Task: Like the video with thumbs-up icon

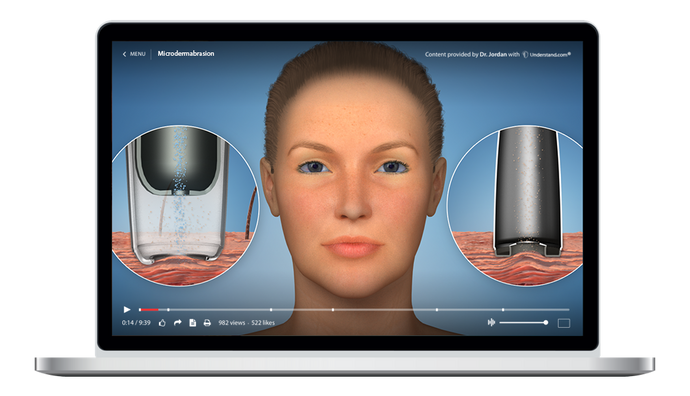Action: coord(162,323)
